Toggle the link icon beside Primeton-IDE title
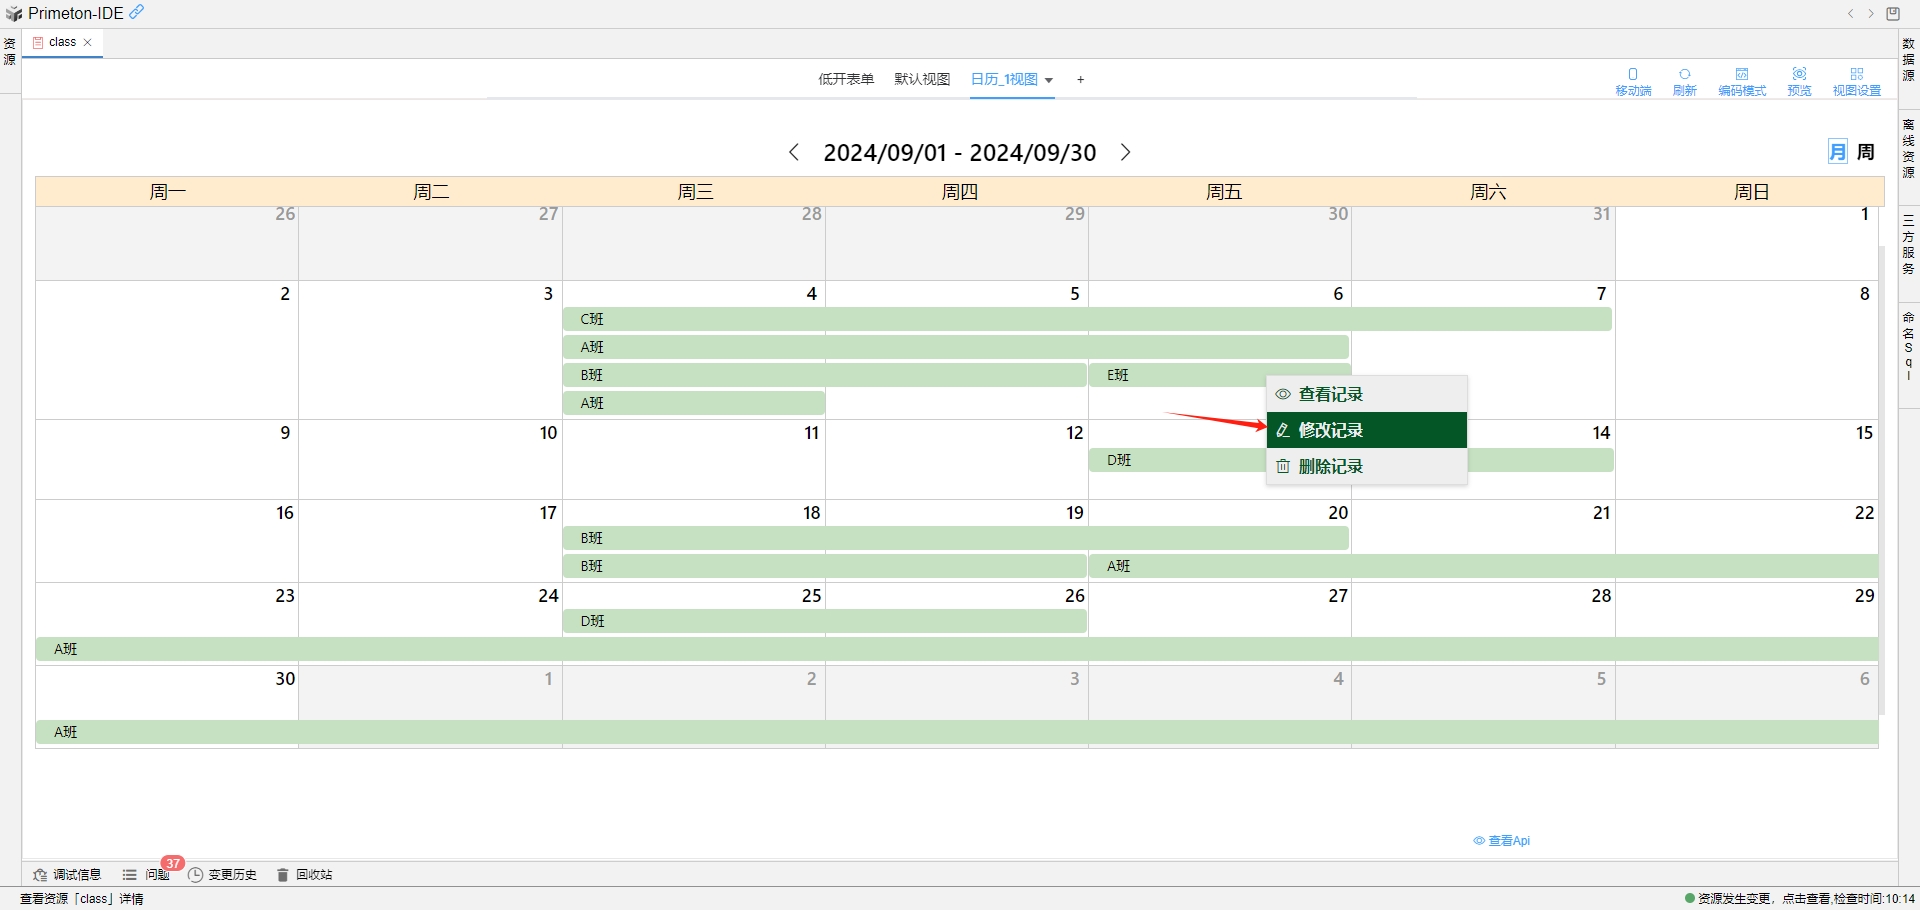The image size is (1920, 911). [136, 12]
